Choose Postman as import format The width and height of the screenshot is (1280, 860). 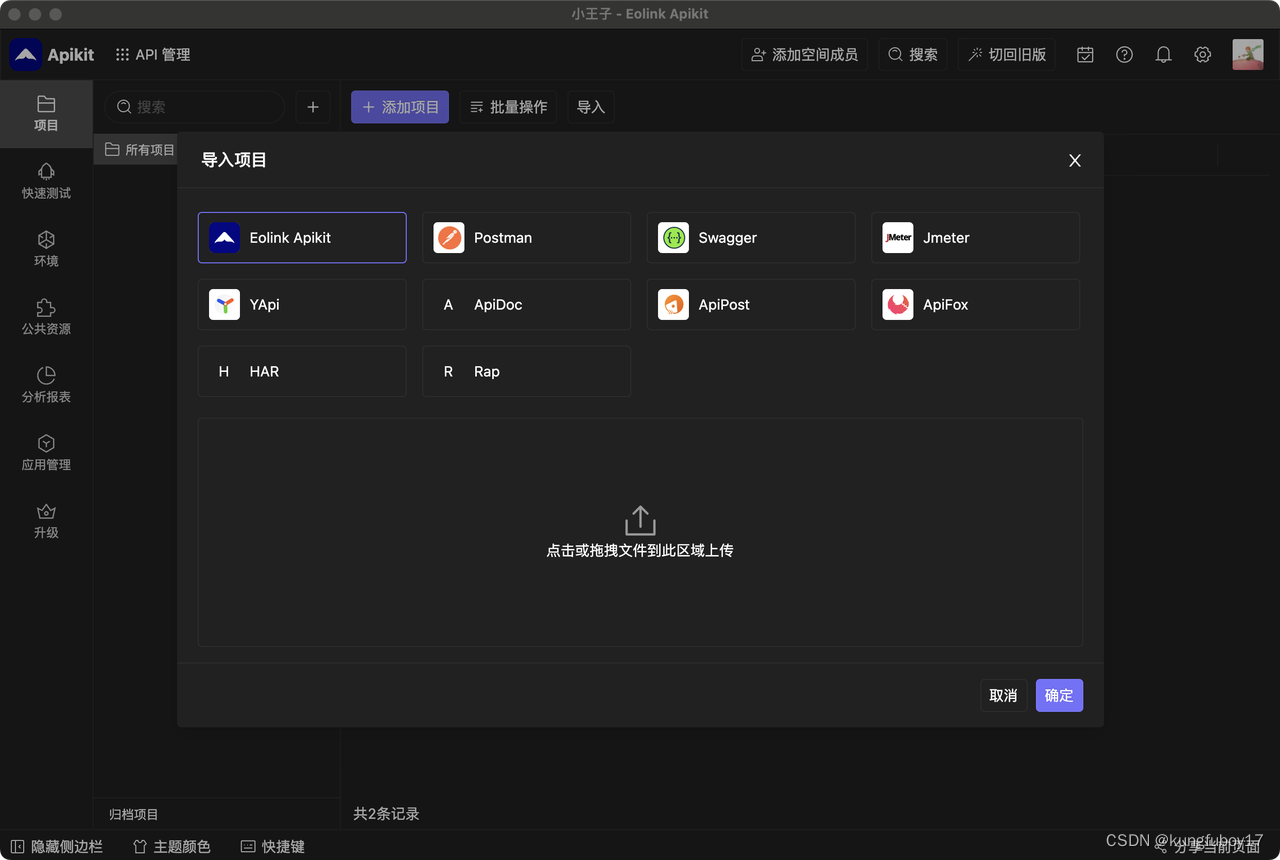click(526, 237)
